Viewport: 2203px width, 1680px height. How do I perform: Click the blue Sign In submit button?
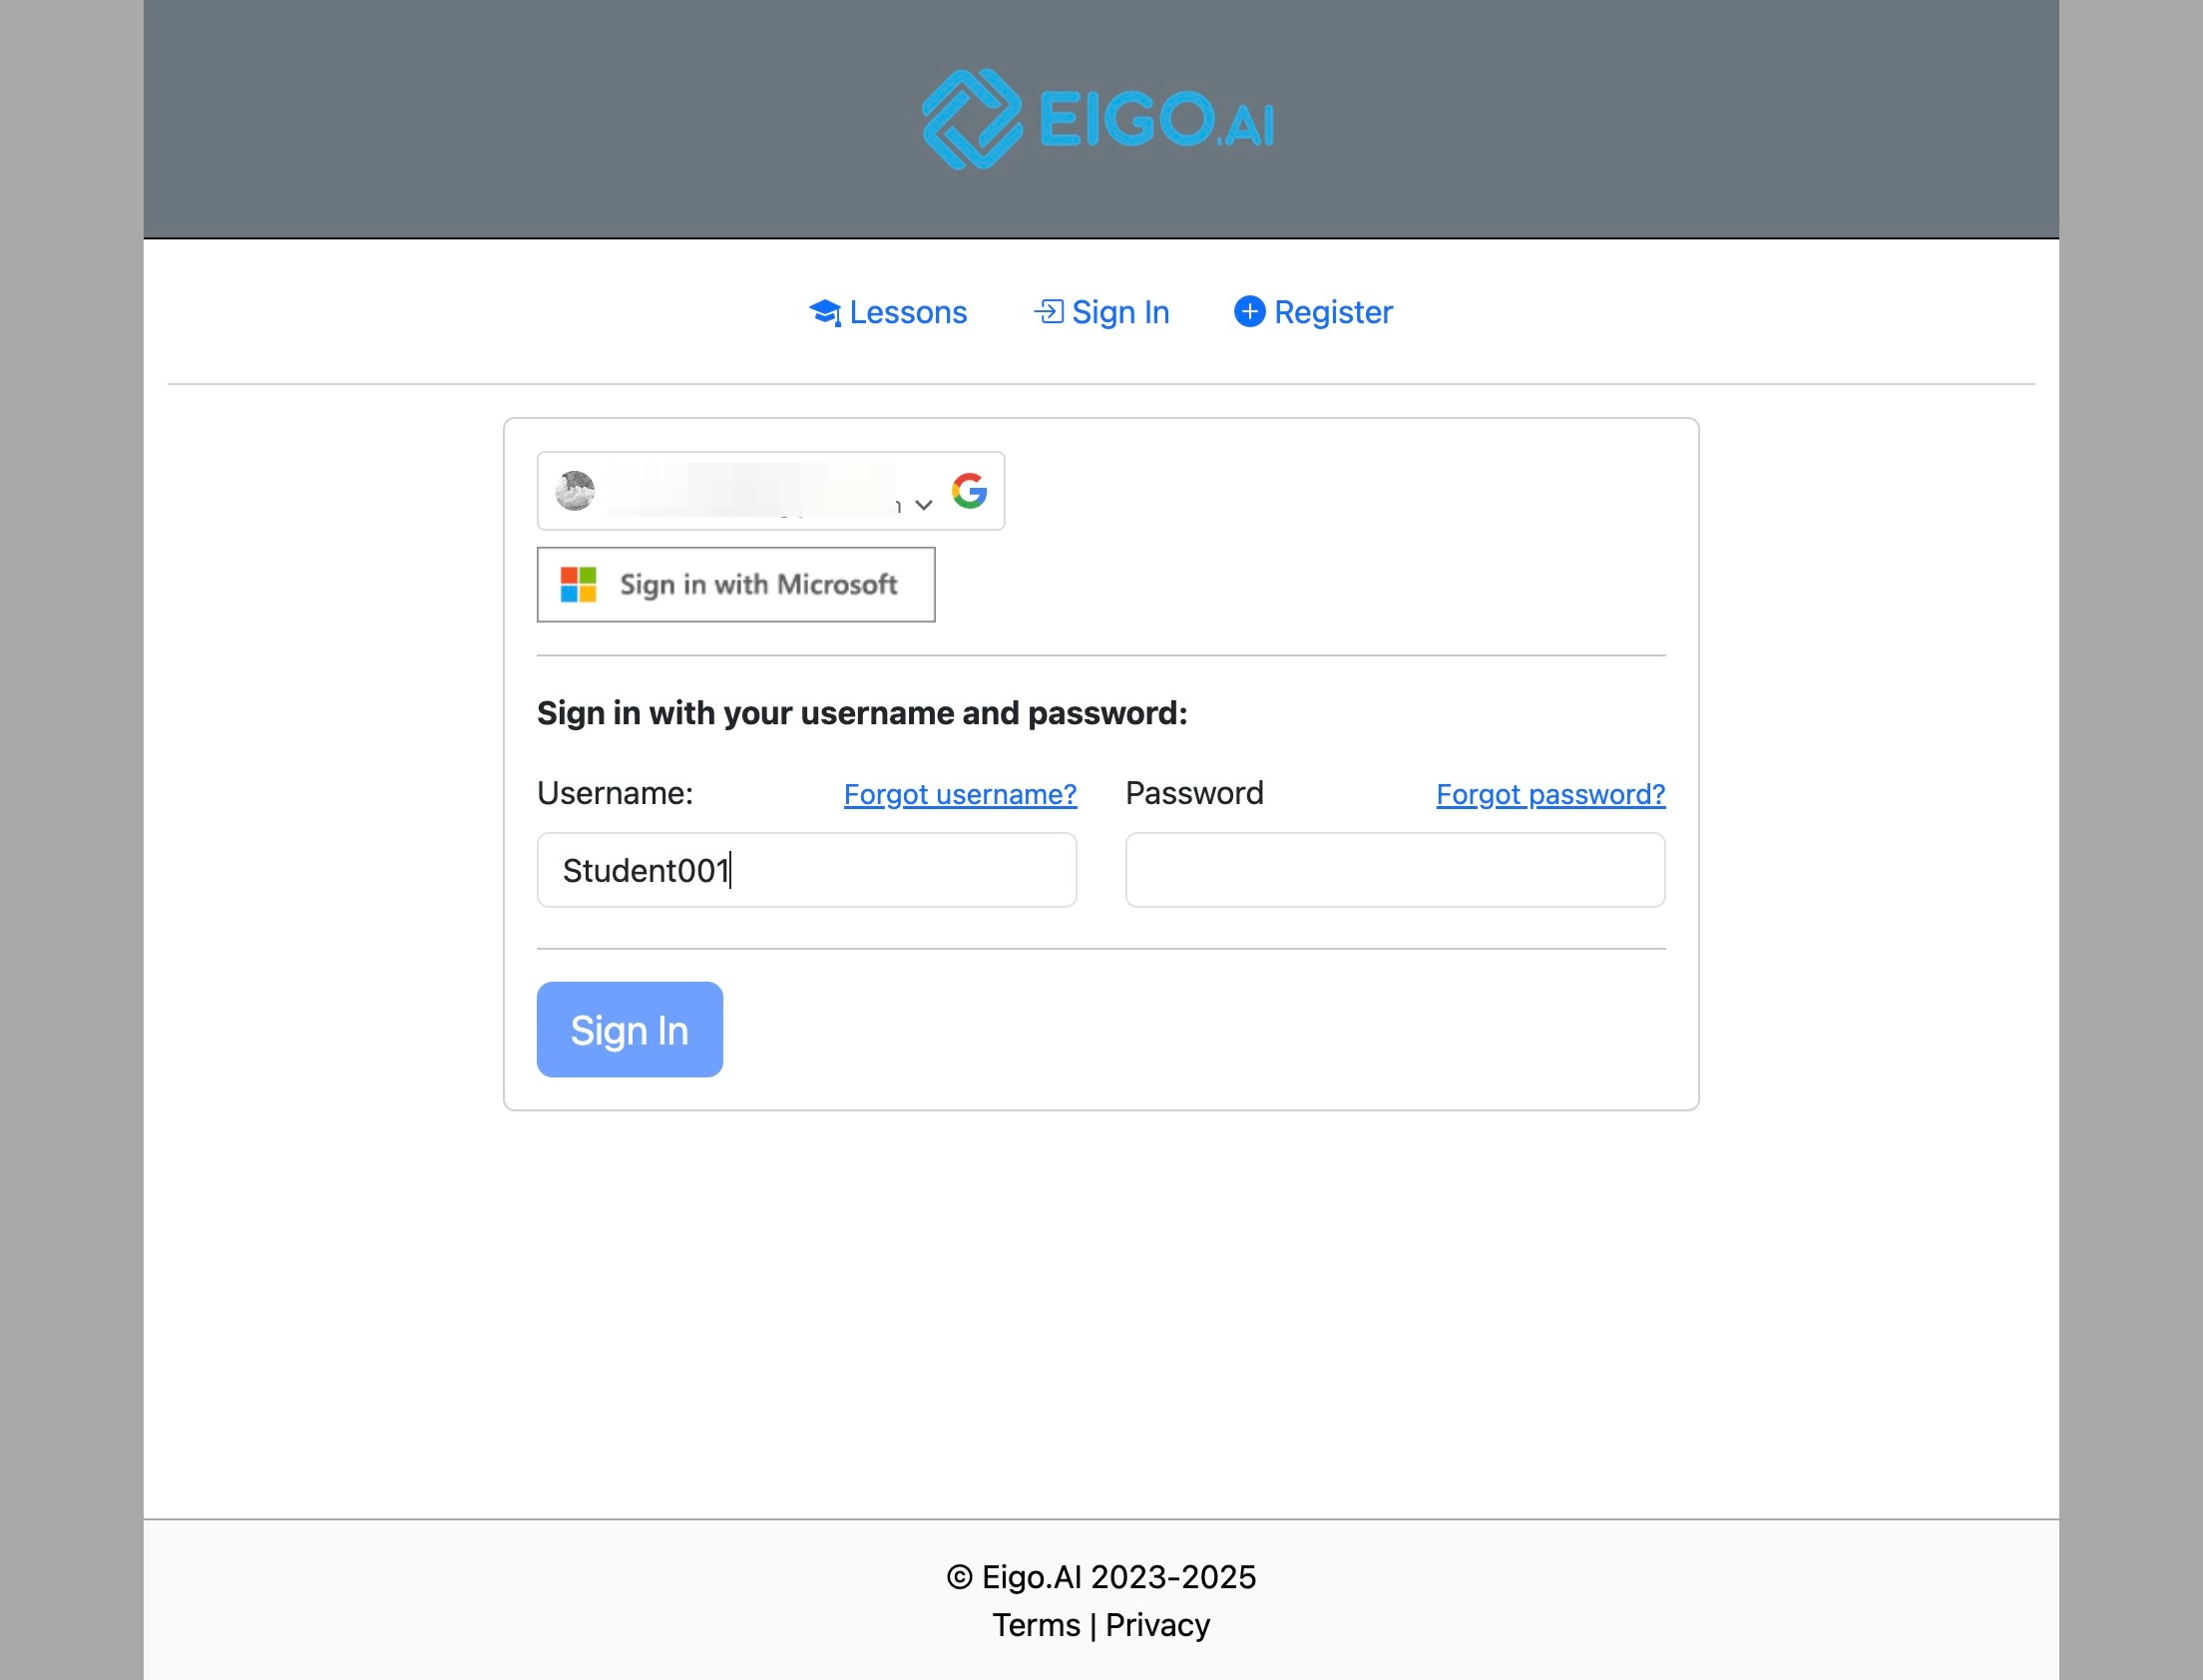point(630,1030)
